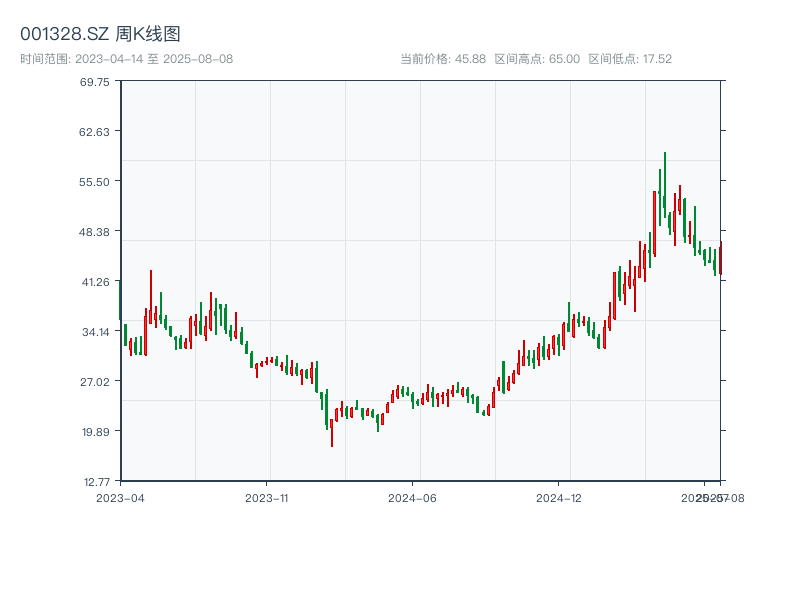This screenshot has height=600, width=800.
Task: Click the y-axis label 27.02
Action: point(94,382)
